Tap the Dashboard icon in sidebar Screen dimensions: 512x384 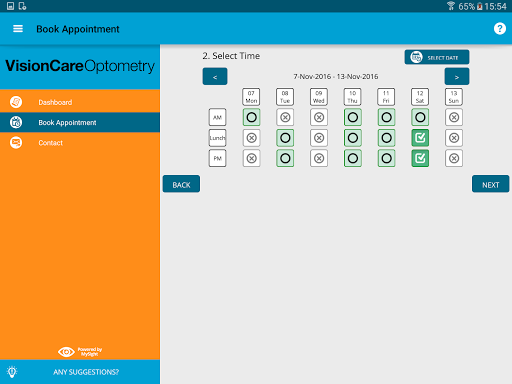click(x=16, y=102)
